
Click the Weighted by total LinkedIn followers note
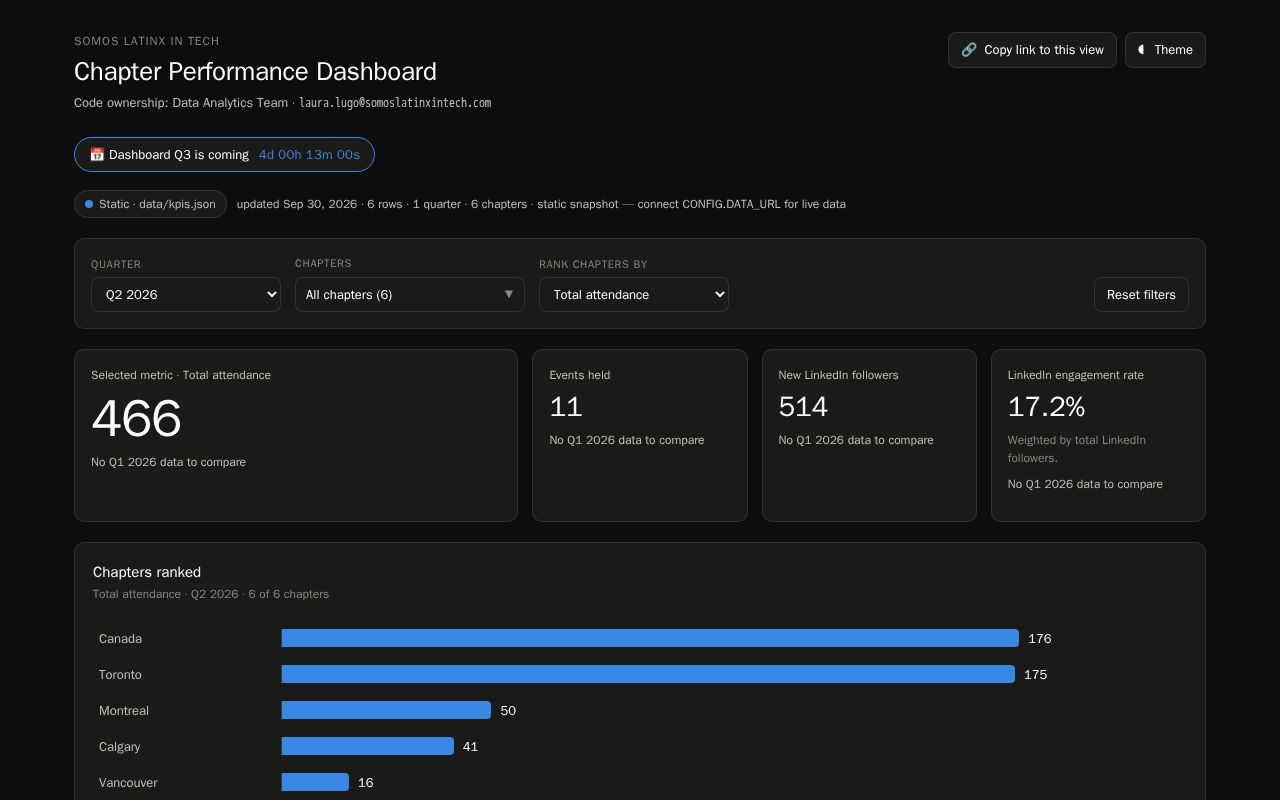click(1077, 449)
